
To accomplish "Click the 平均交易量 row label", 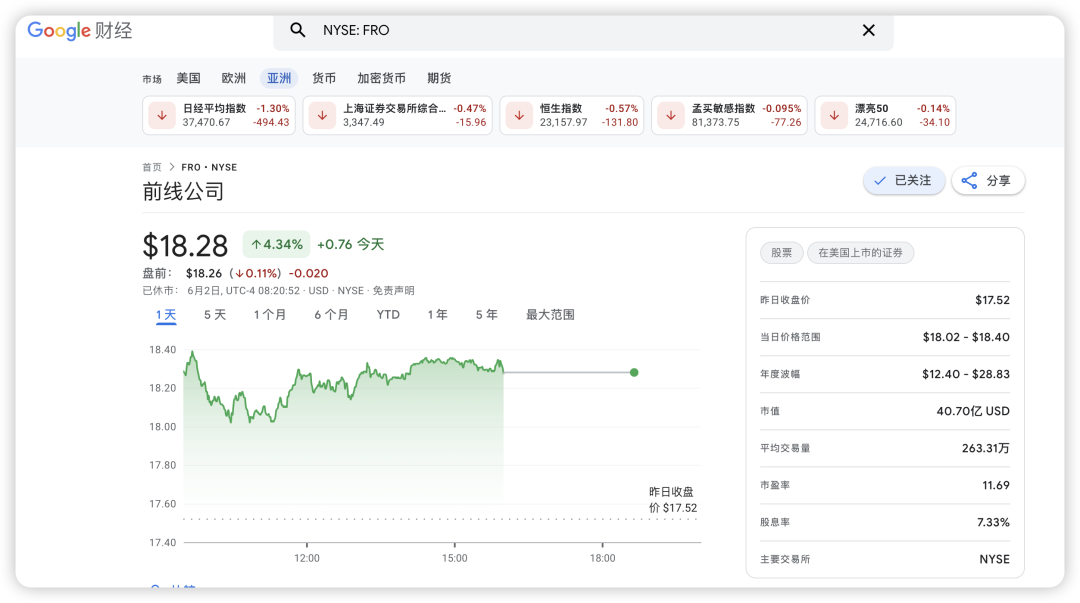I will pos(785,449).
